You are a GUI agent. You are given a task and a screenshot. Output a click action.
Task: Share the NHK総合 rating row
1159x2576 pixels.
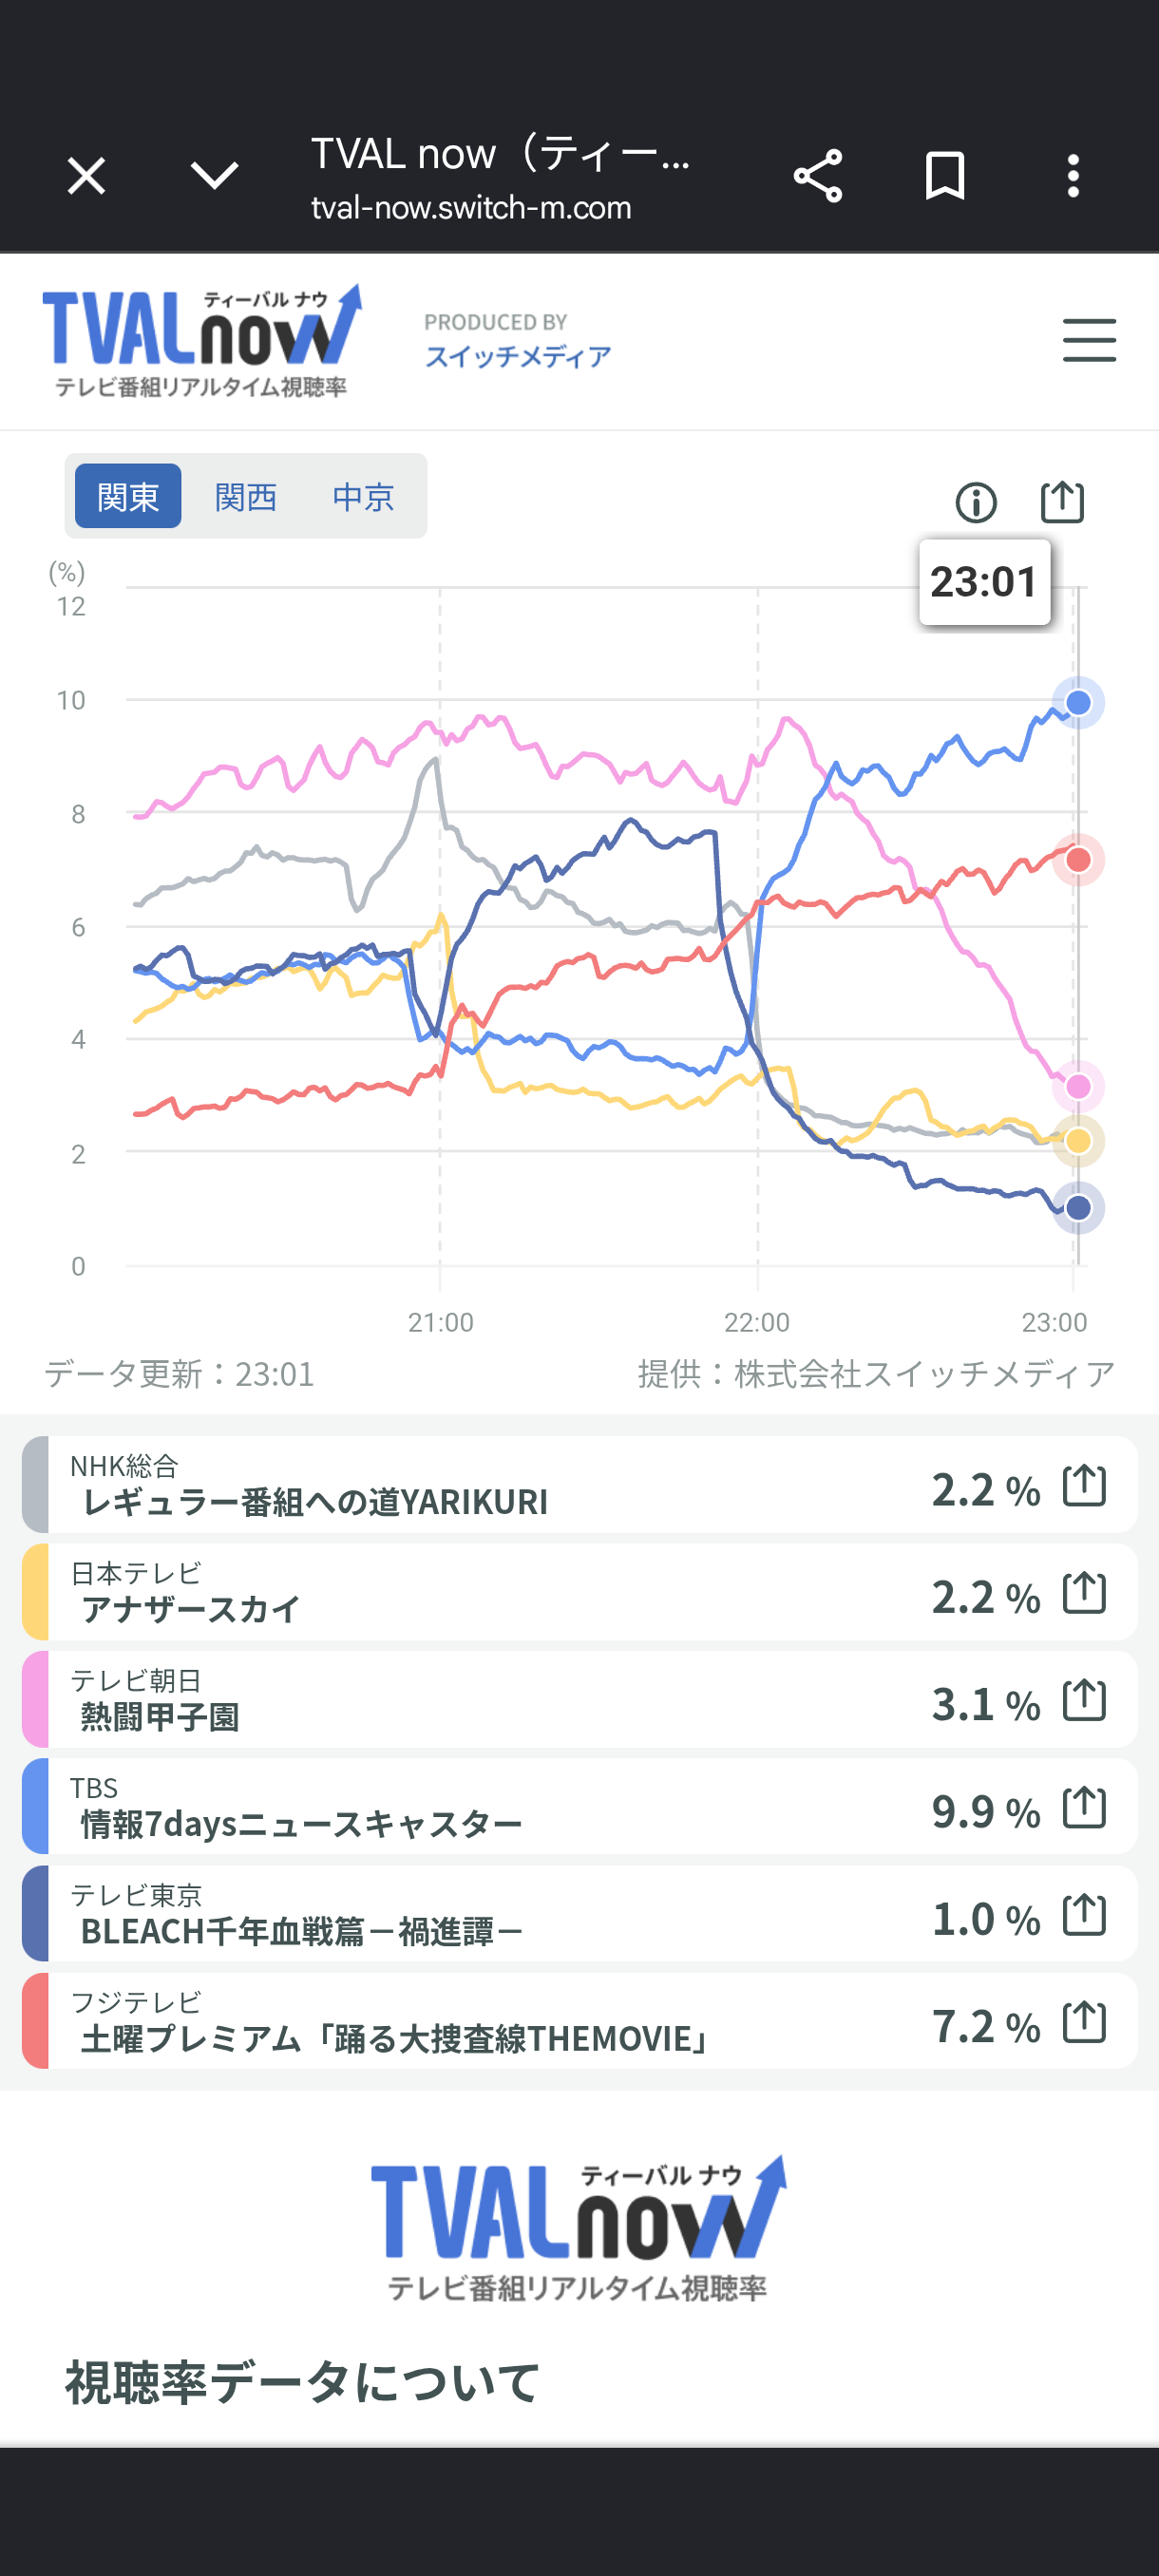click(x=1084, y=1485)
